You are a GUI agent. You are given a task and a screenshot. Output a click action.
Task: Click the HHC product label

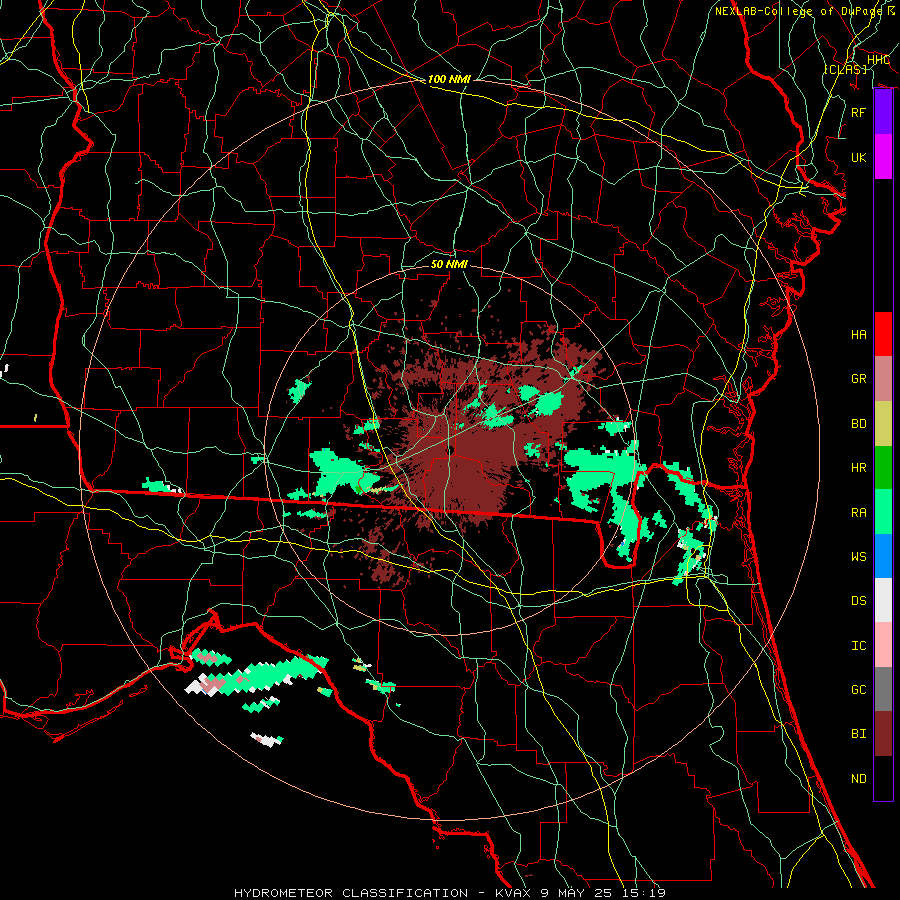pos(878,60)
